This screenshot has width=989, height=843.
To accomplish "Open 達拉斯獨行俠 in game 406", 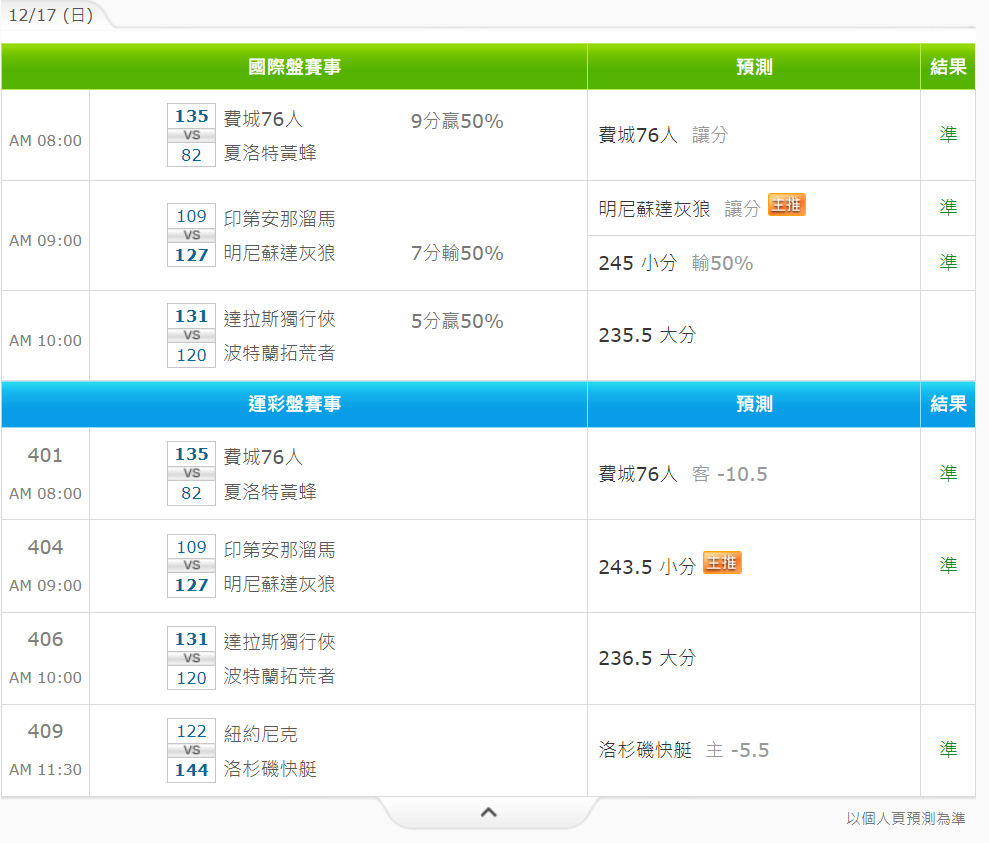I will pyautogui.click(x=279, y=642).
